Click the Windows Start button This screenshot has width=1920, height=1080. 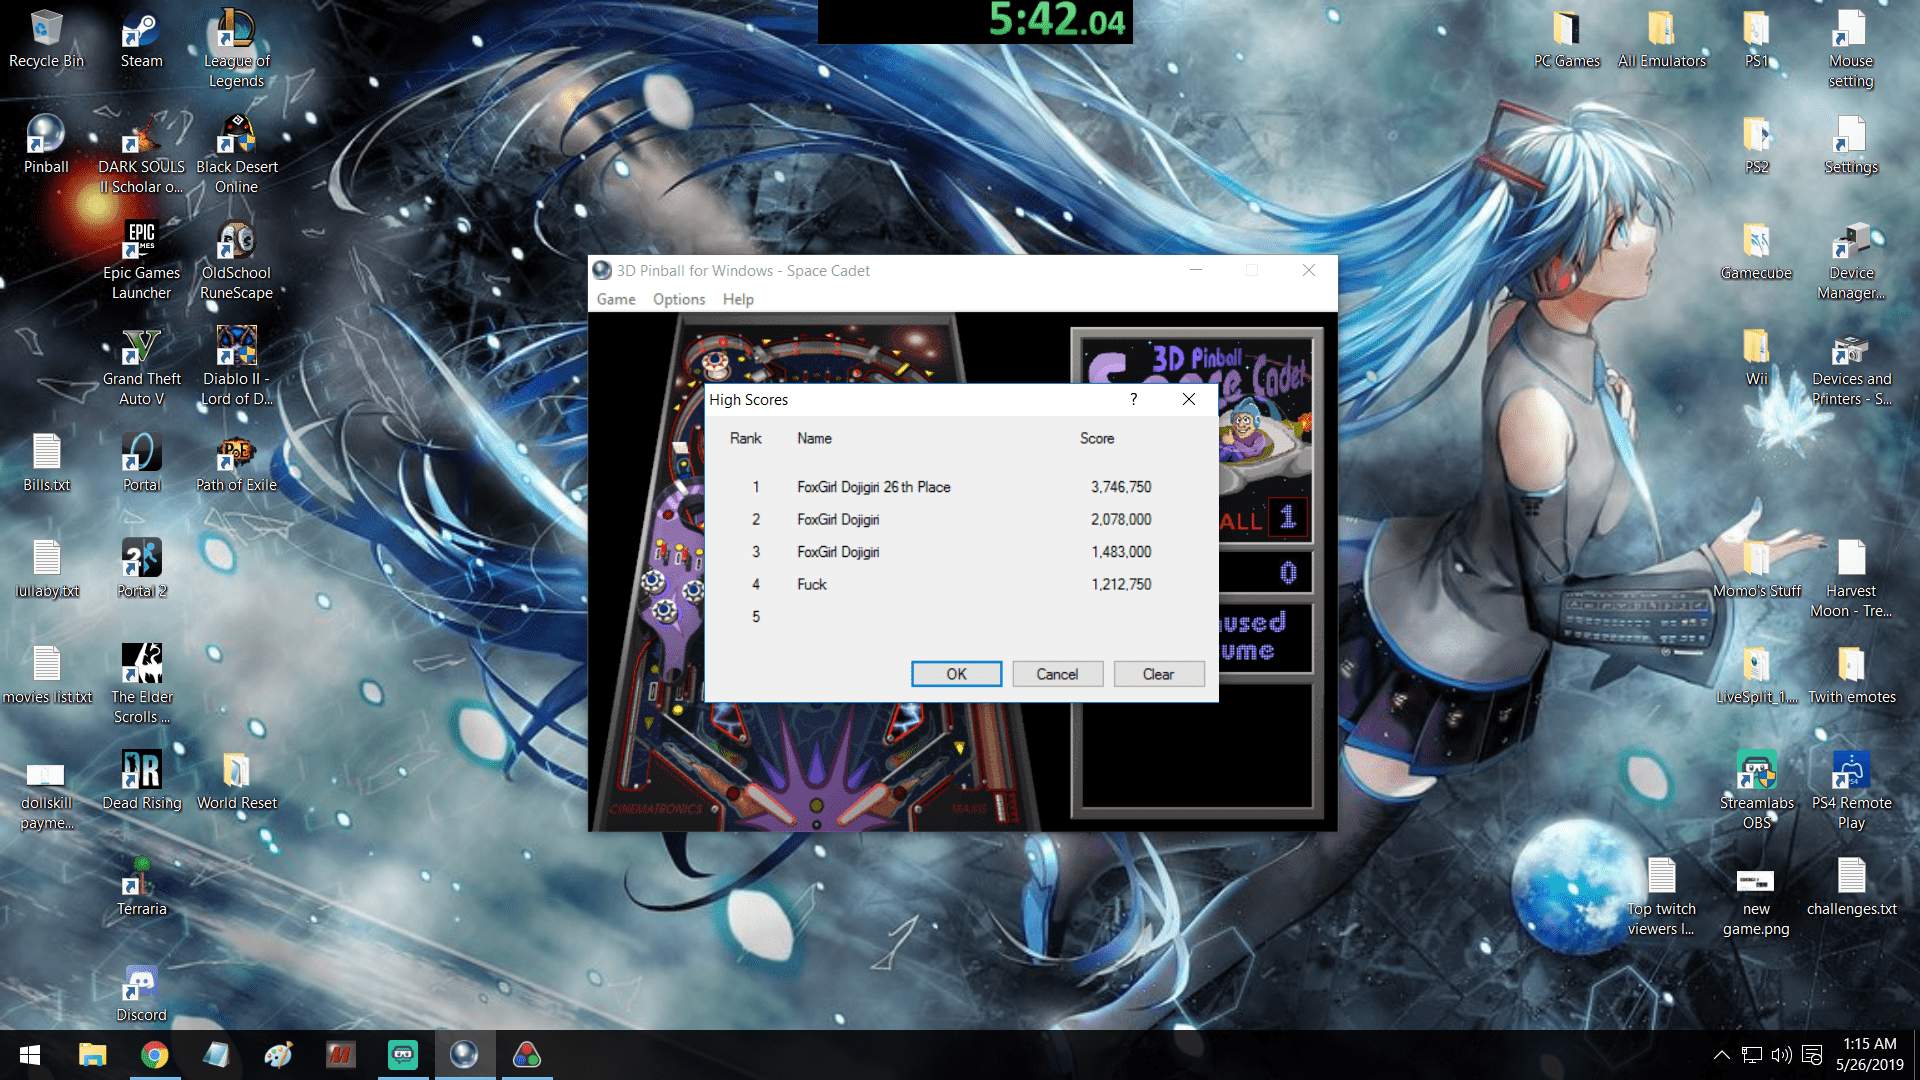pos(30,1055)
